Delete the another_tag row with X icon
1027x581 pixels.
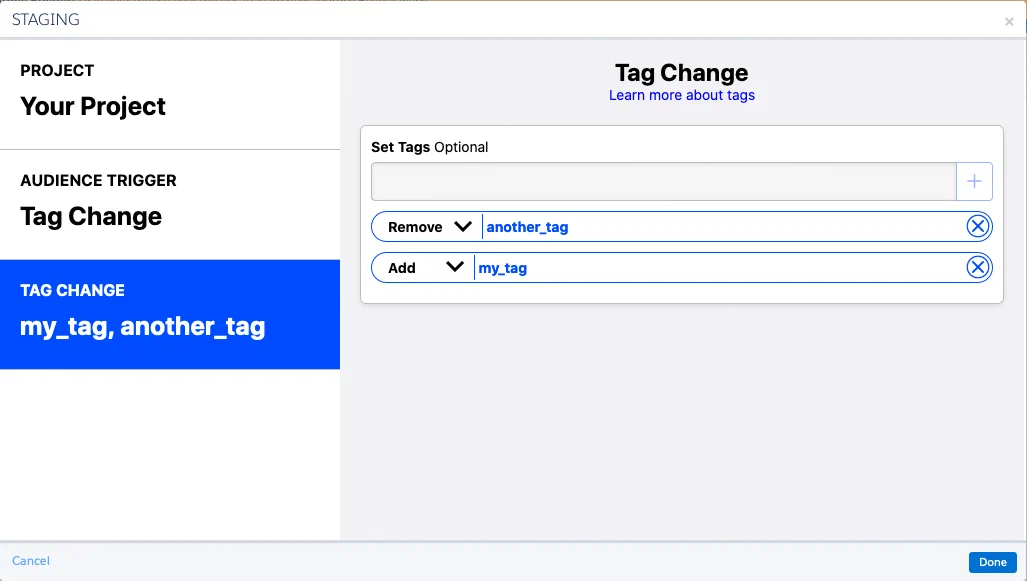(x=978, y=227)
